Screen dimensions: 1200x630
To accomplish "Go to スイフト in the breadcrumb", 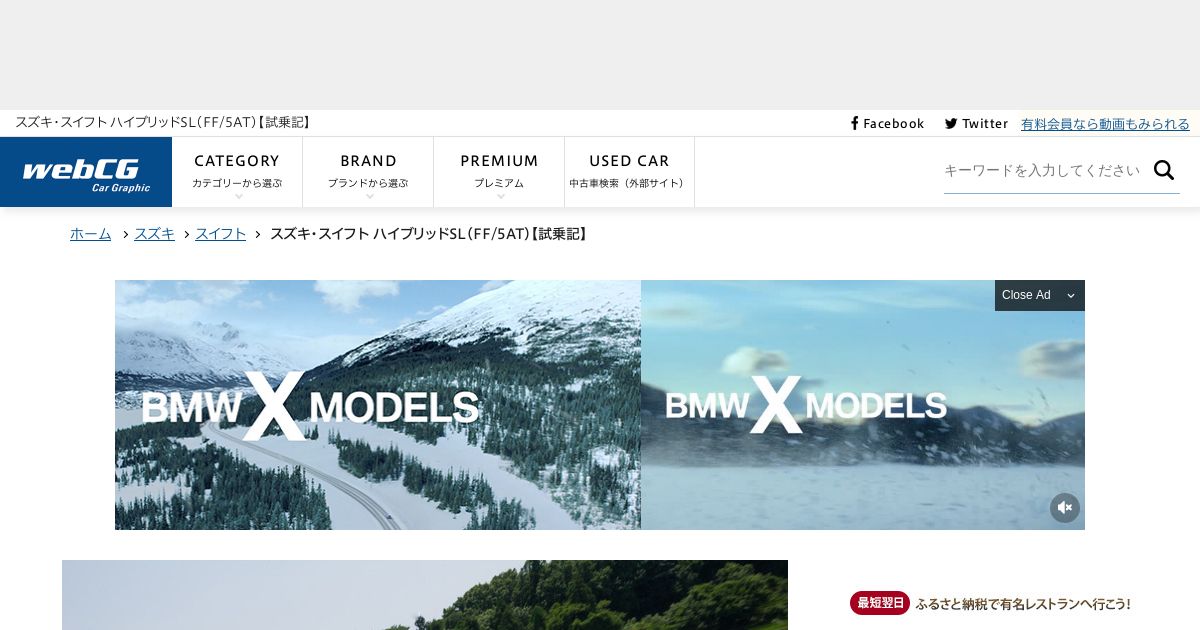I will [x=220, y=234].
